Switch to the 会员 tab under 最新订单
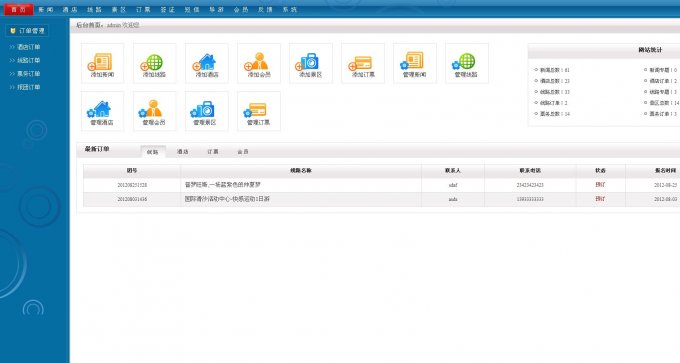Screen dimensions: 680x363 pos(243,152)
